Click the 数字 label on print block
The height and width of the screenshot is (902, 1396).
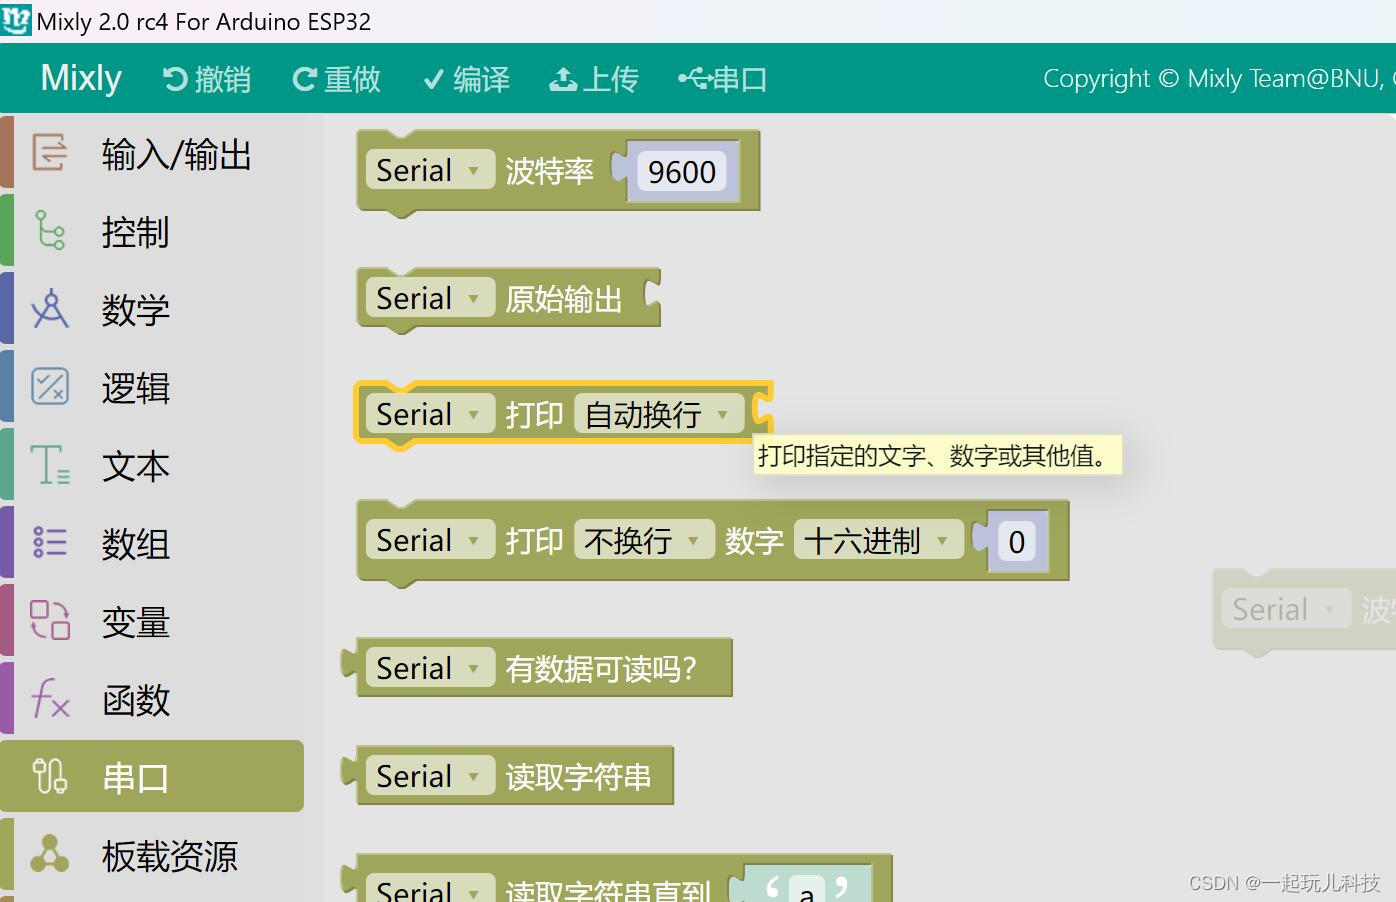click(754, 541)
